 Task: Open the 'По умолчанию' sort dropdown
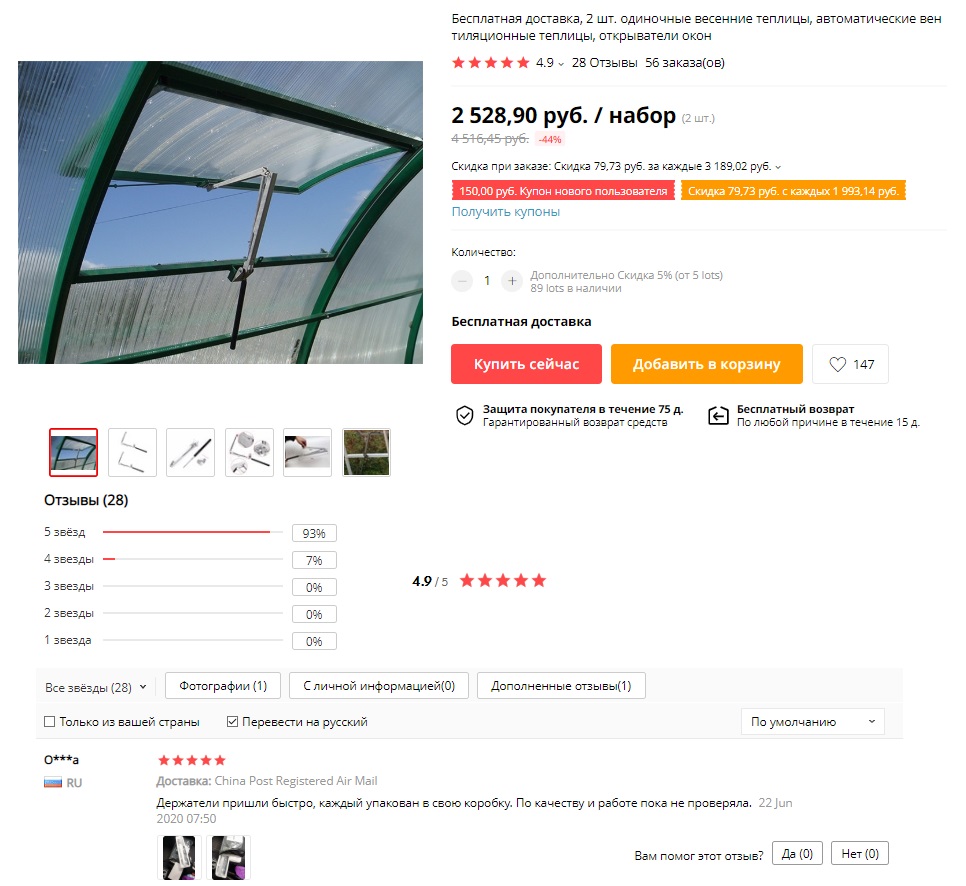(x=813, y=721)
